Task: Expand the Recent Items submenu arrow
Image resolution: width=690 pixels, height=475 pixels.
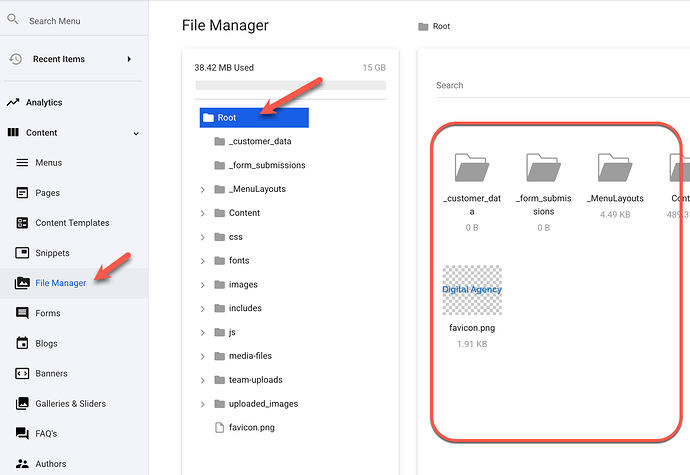Action: 129,59
